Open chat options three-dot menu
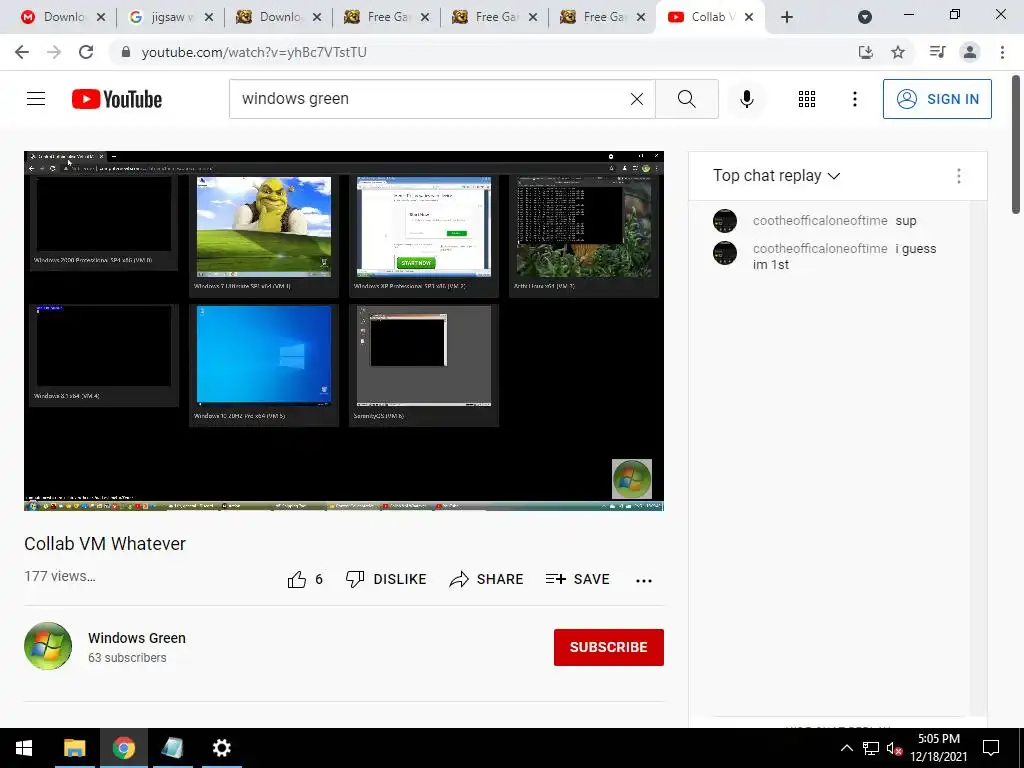1024x768 pixels. click(958, 176)
